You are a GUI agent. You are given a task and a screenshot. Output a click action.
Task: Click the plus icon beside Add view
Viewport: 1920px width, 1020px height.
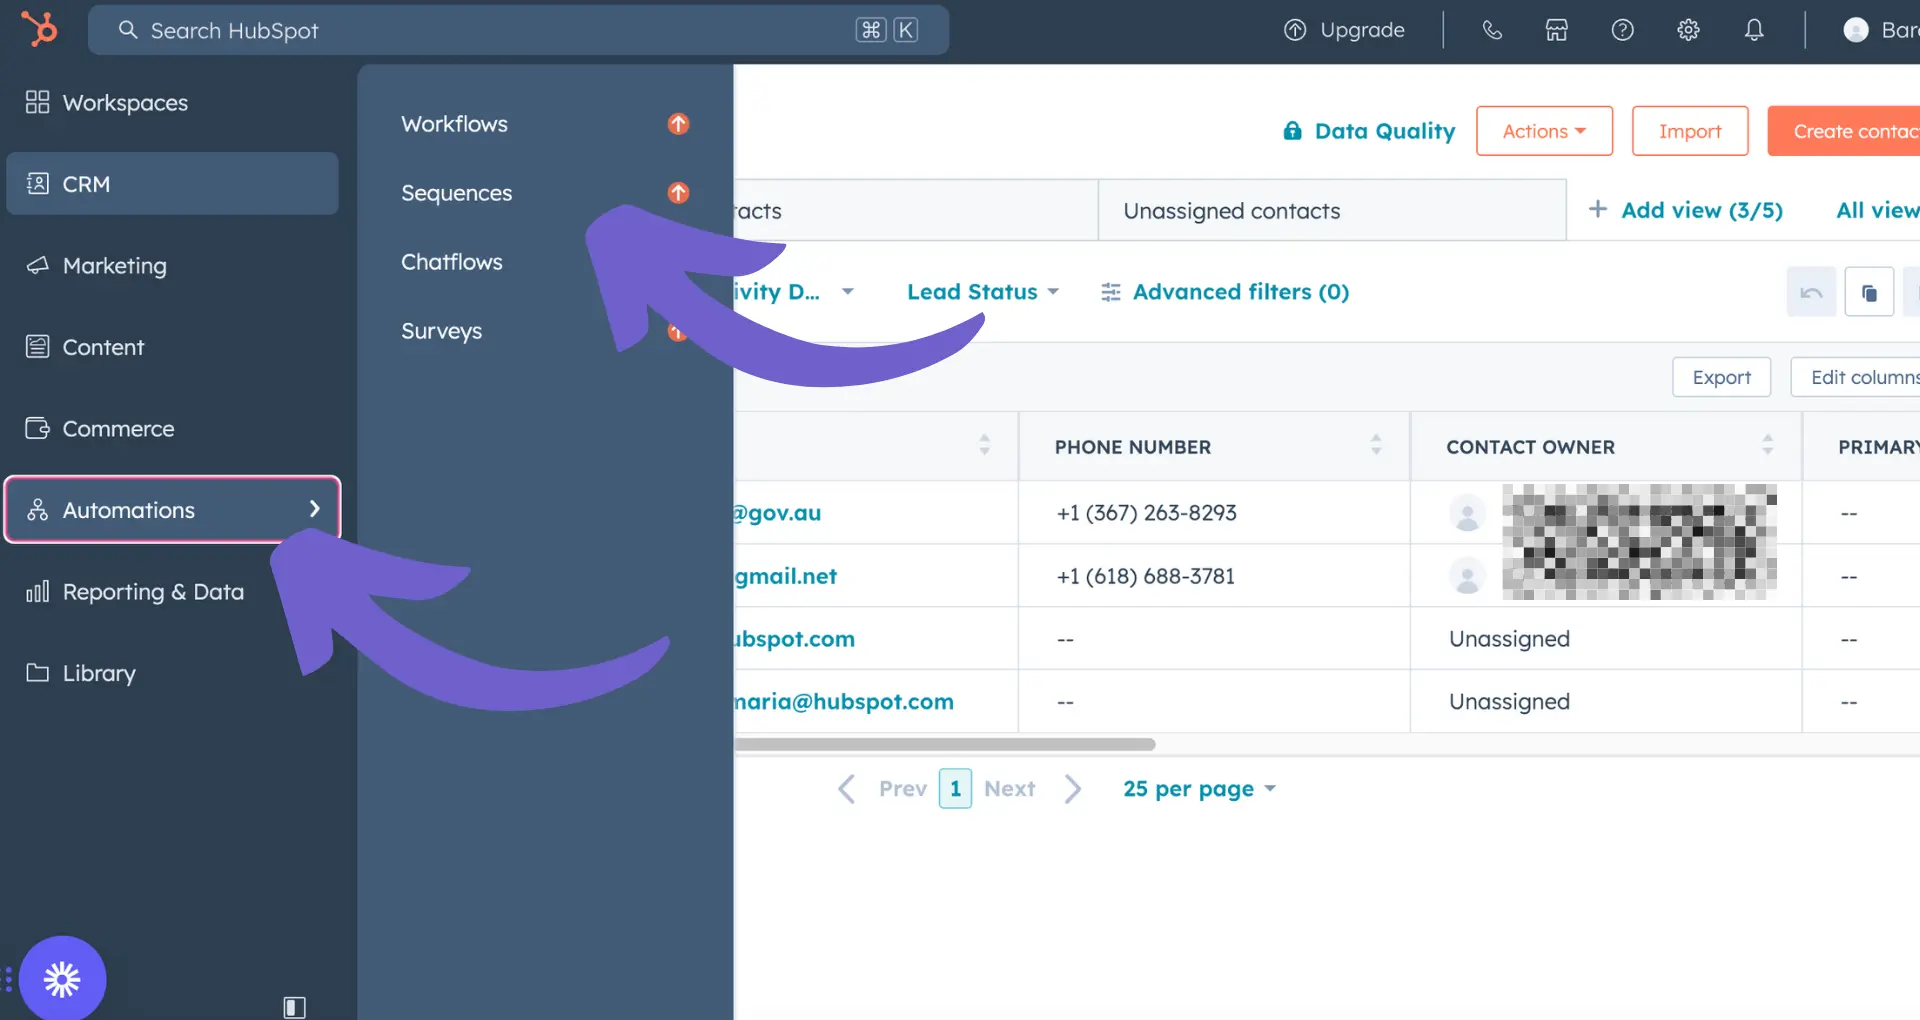pos(1598,209)
